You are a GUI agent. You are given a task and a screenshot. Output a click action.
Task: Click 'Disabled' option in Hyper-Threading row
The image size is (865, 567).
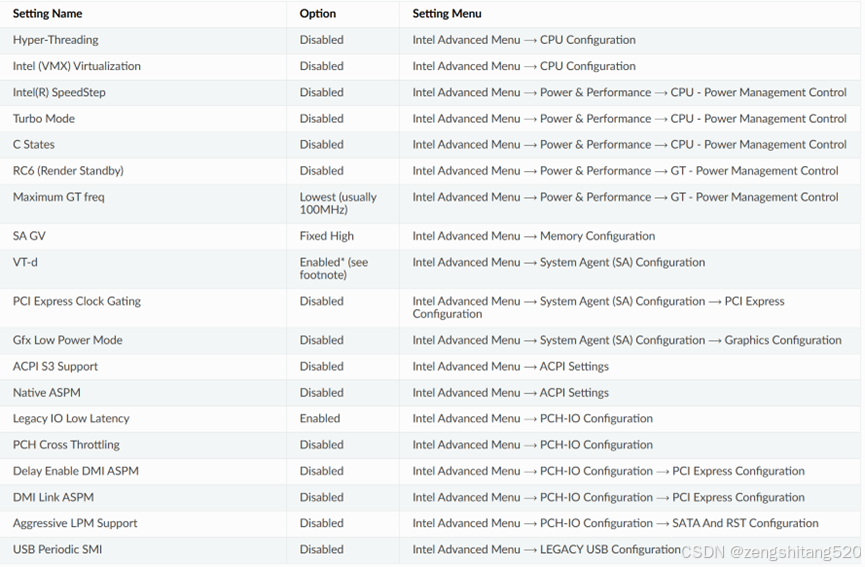pos(322,40)
